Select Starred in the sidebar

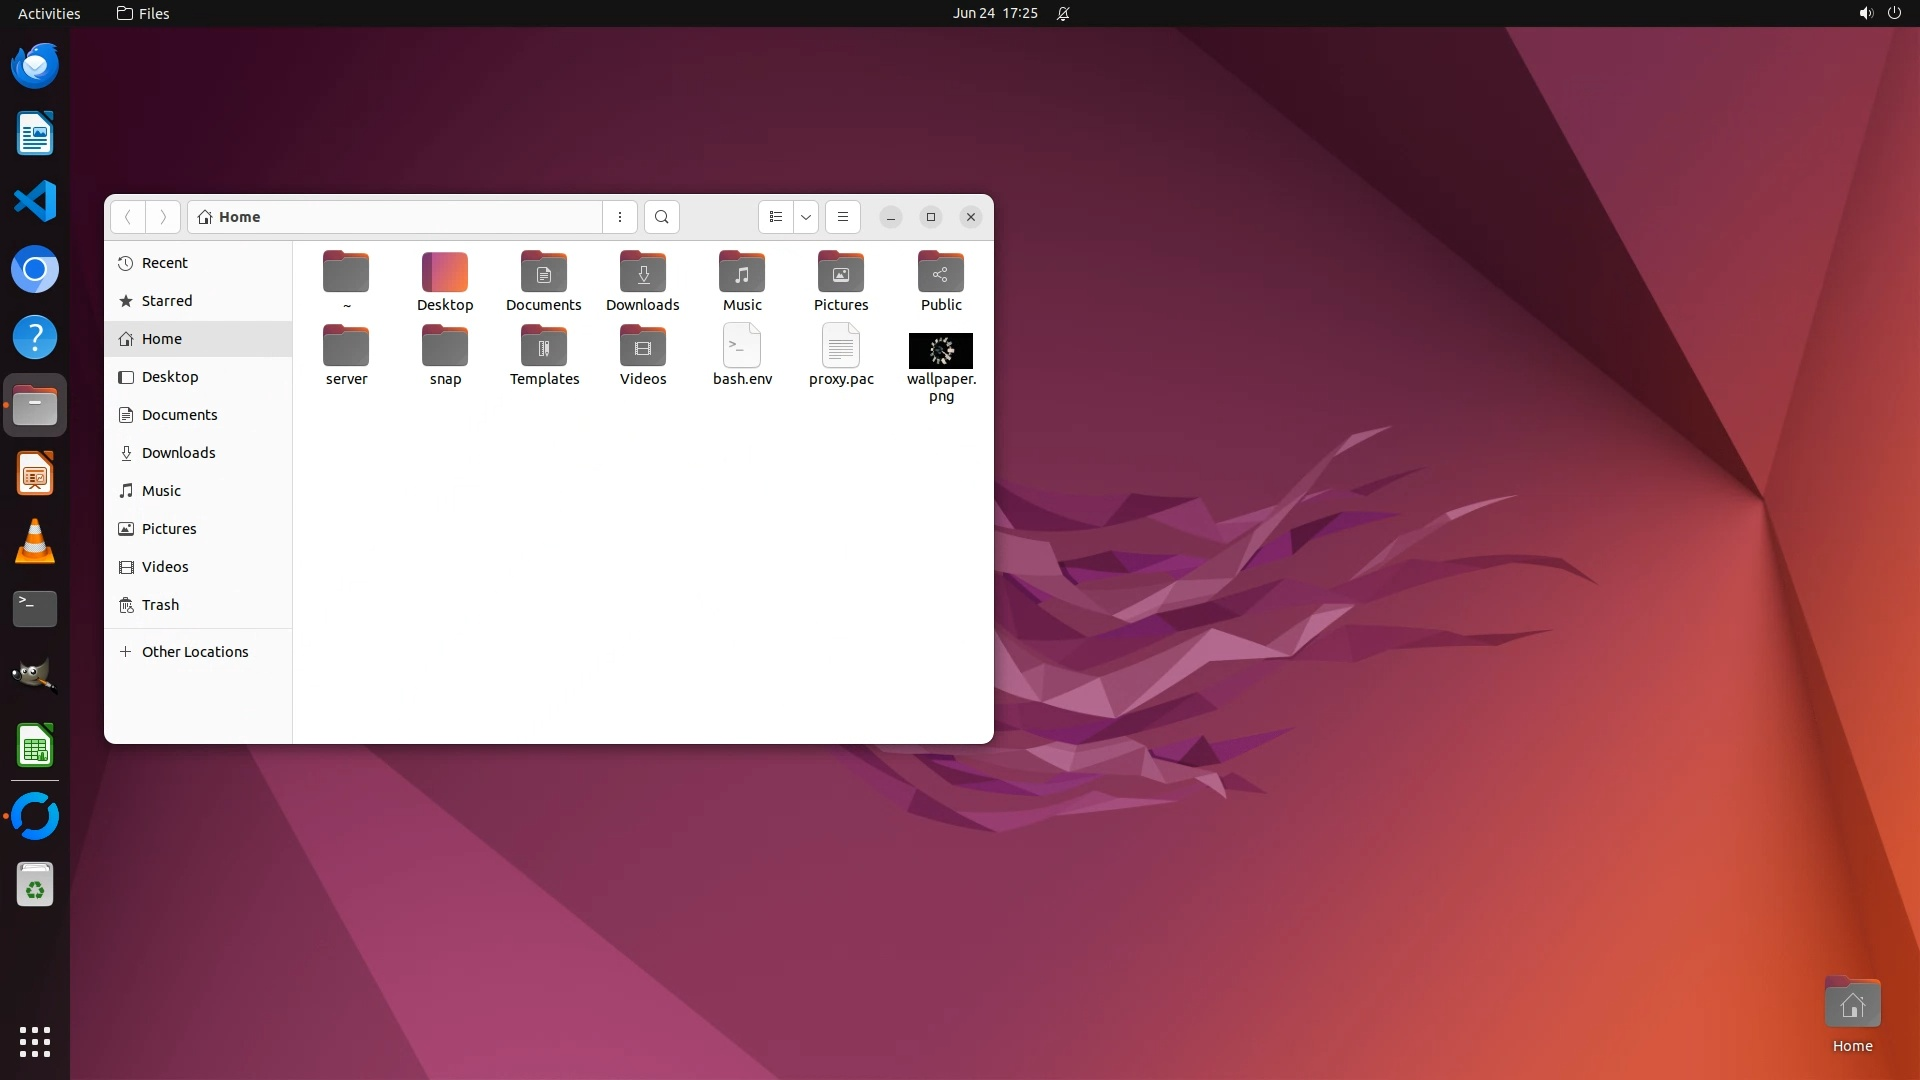(167, 301)
